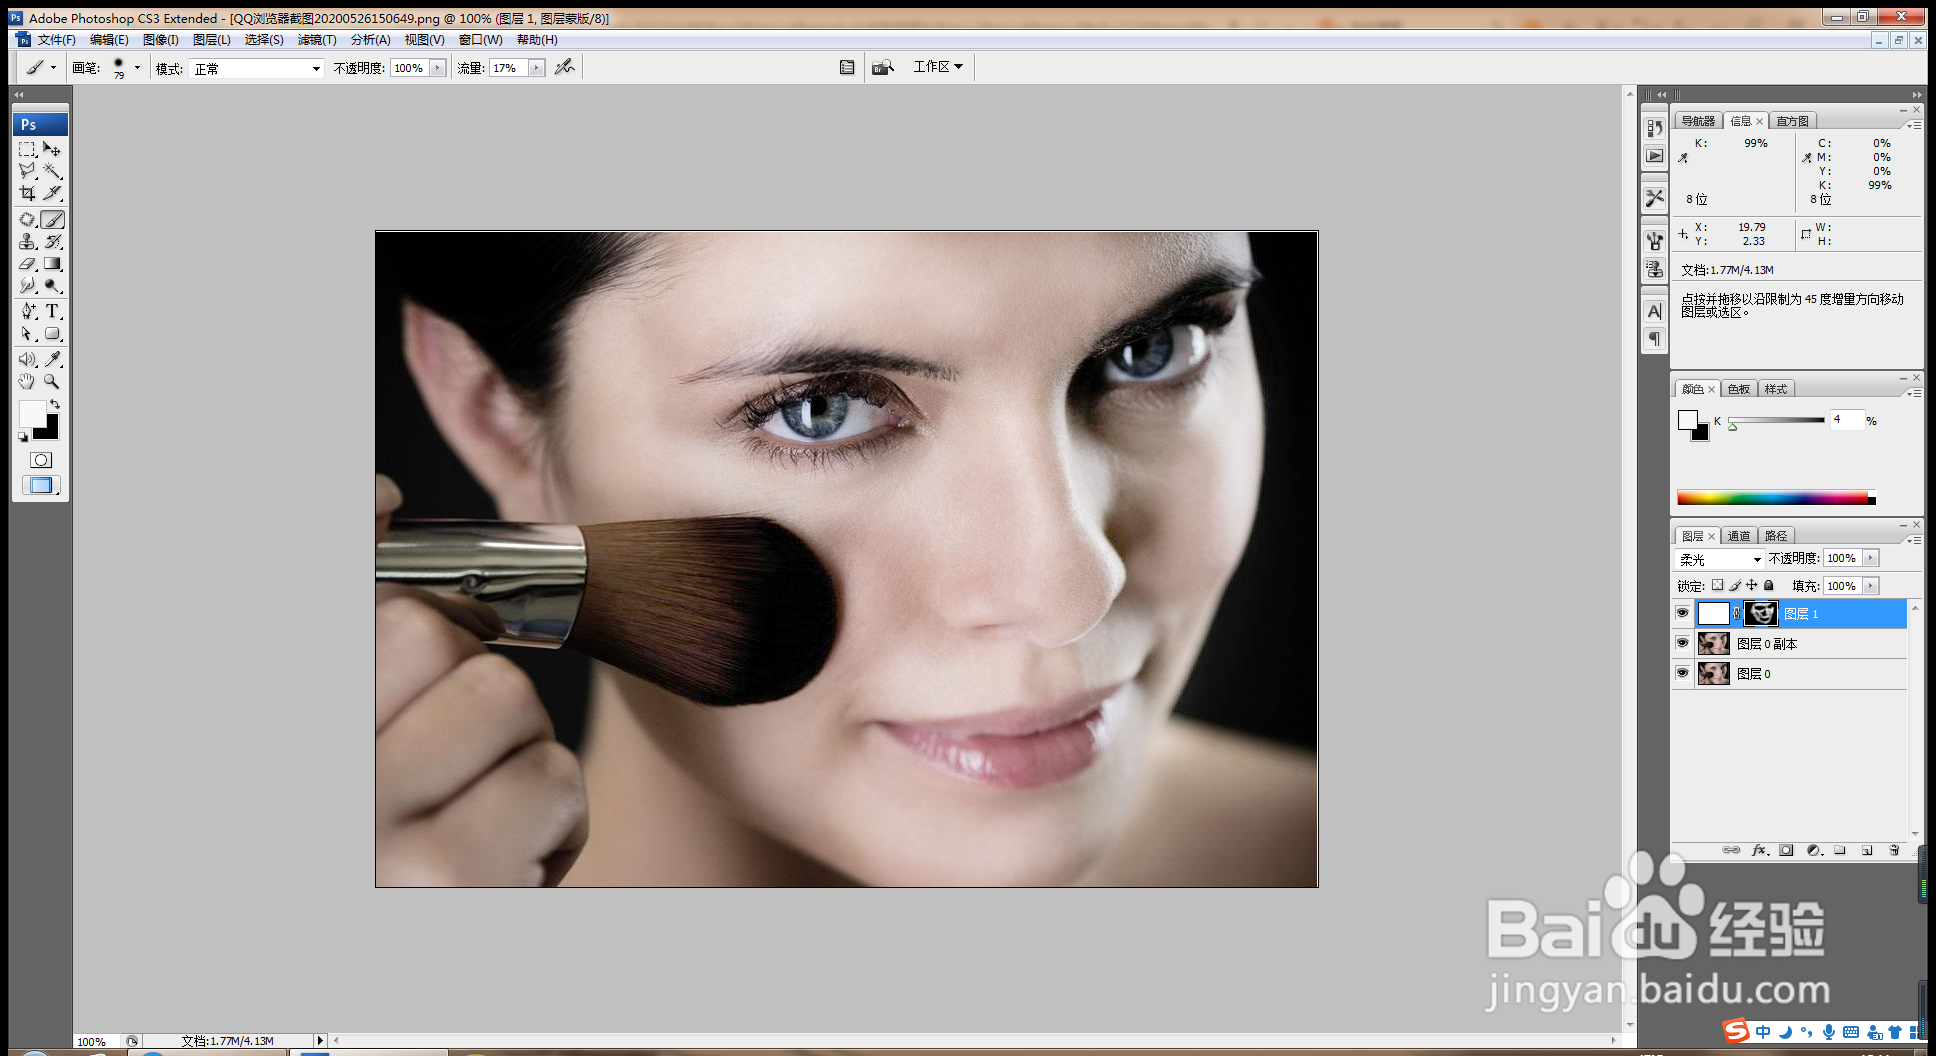Image resolution: width=1936 pixels, height=1056 pixels.
Task: Select the Patch healing tool
Action: [28, 219]
